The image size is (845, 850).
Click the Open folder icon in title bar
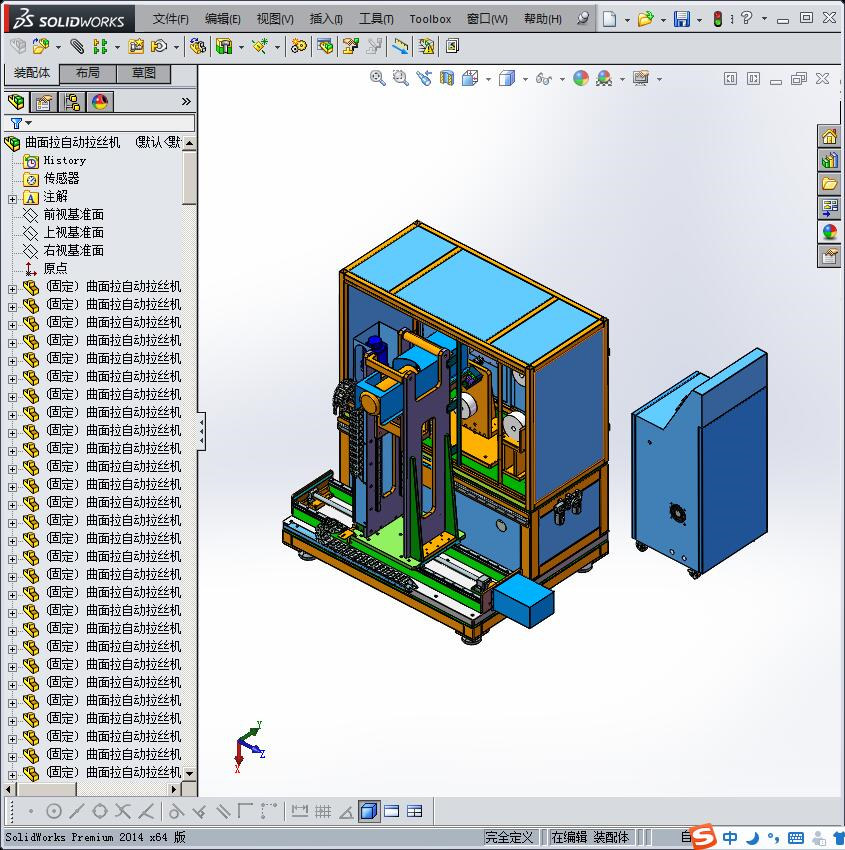[646, 19]
